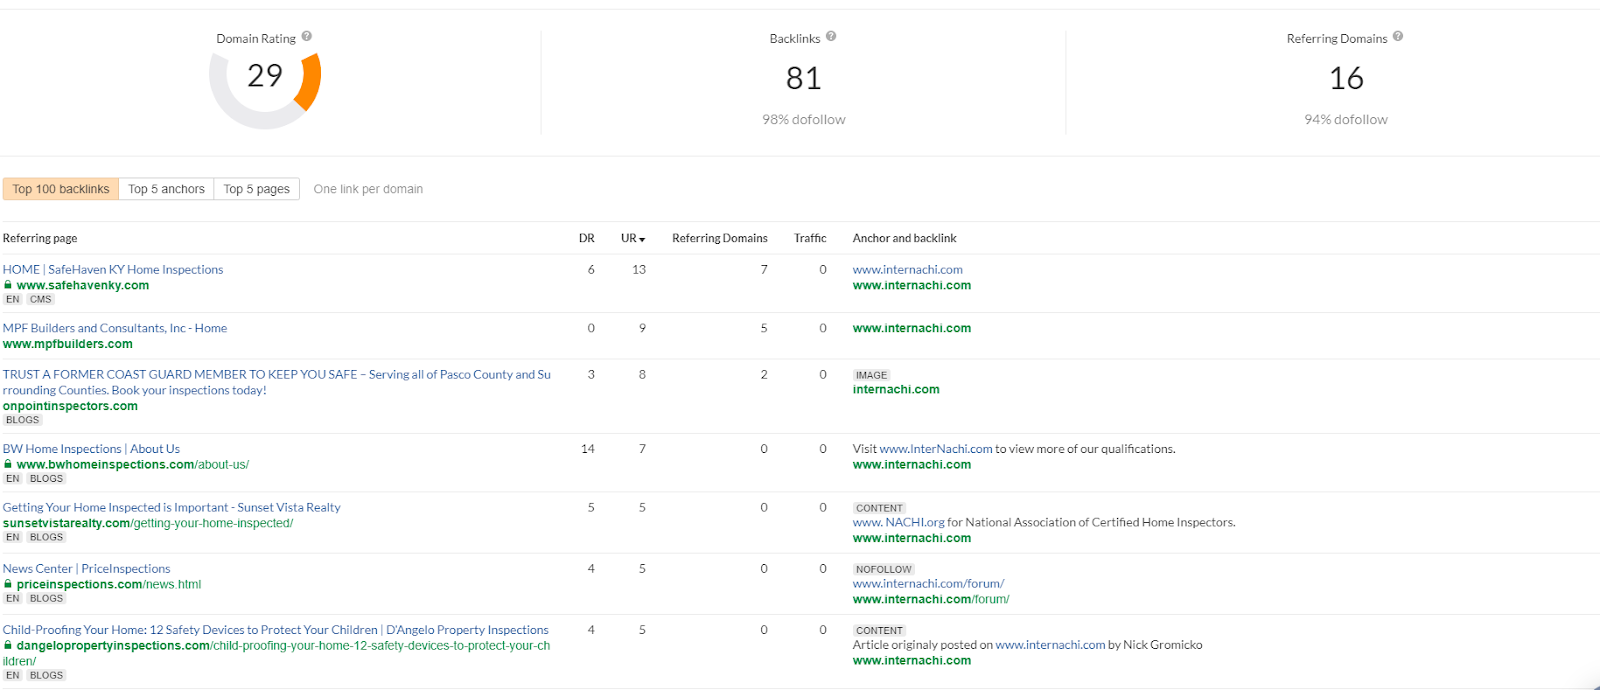This screenshot has height=690, width=1600.
Task: Open the dangelopropertyinspections.com URL
Action: 276,653
